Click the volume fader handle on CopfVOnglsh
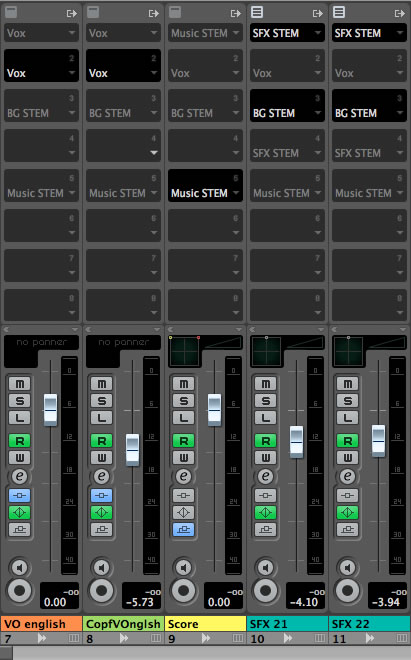Image resolution: width=411 pixels, height=660 pixels. point(132,450)
